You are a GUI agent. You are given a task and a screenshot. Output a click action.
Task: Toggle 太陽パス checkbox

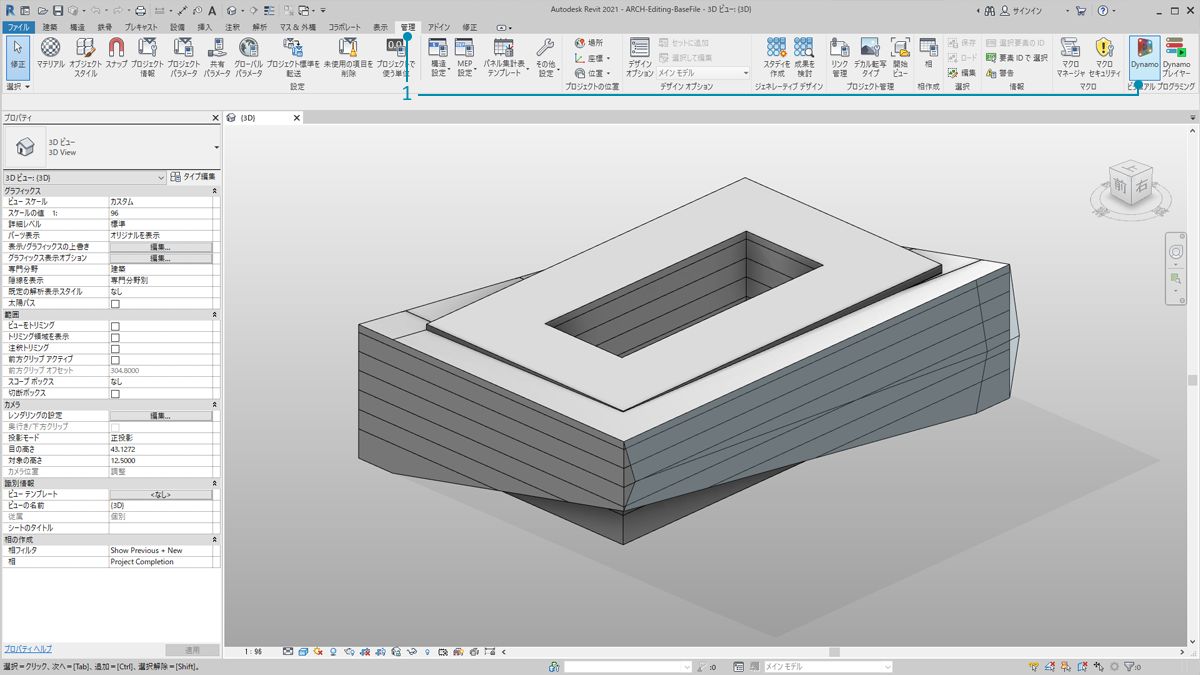(114, 303)
